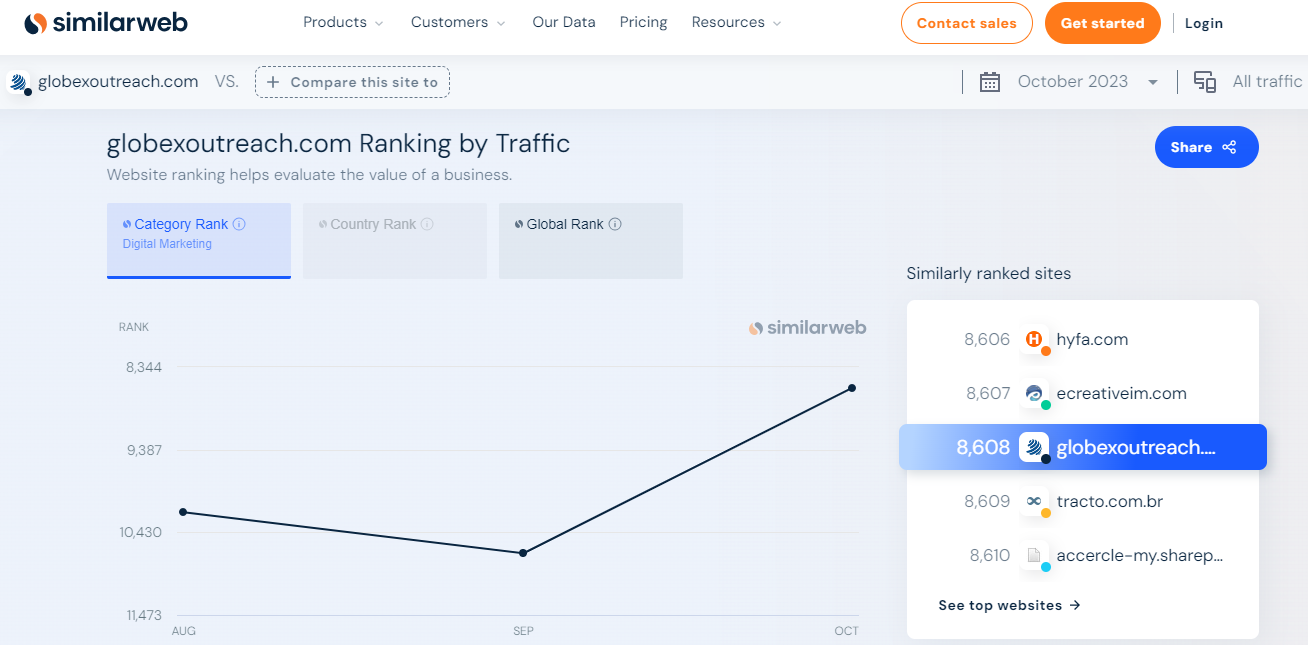
Task: Click the ecreativeim.com site icon
Action: (x=1035, y=394)
